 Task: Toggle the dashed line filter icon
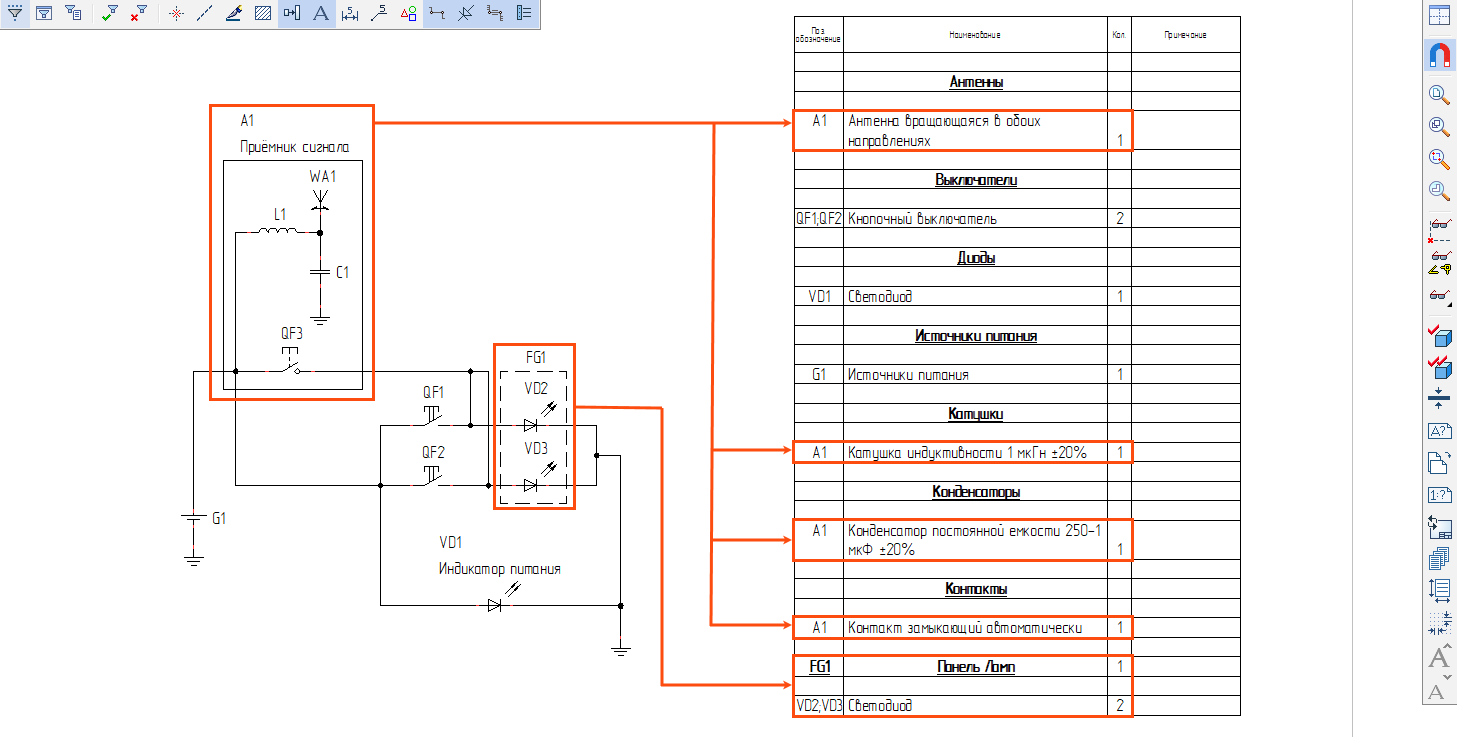coord(205,13)
